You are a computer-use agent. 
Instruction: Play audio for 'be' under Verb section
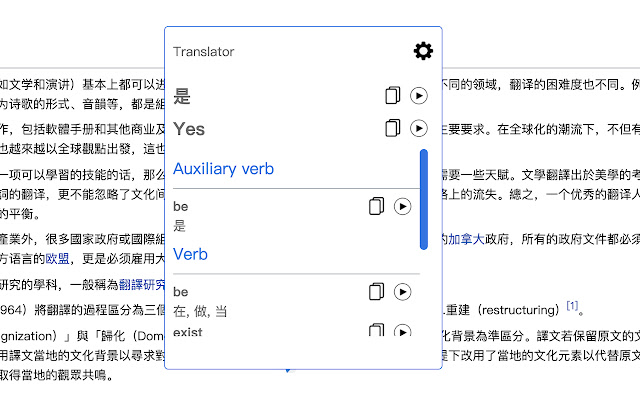click(402, 292)
